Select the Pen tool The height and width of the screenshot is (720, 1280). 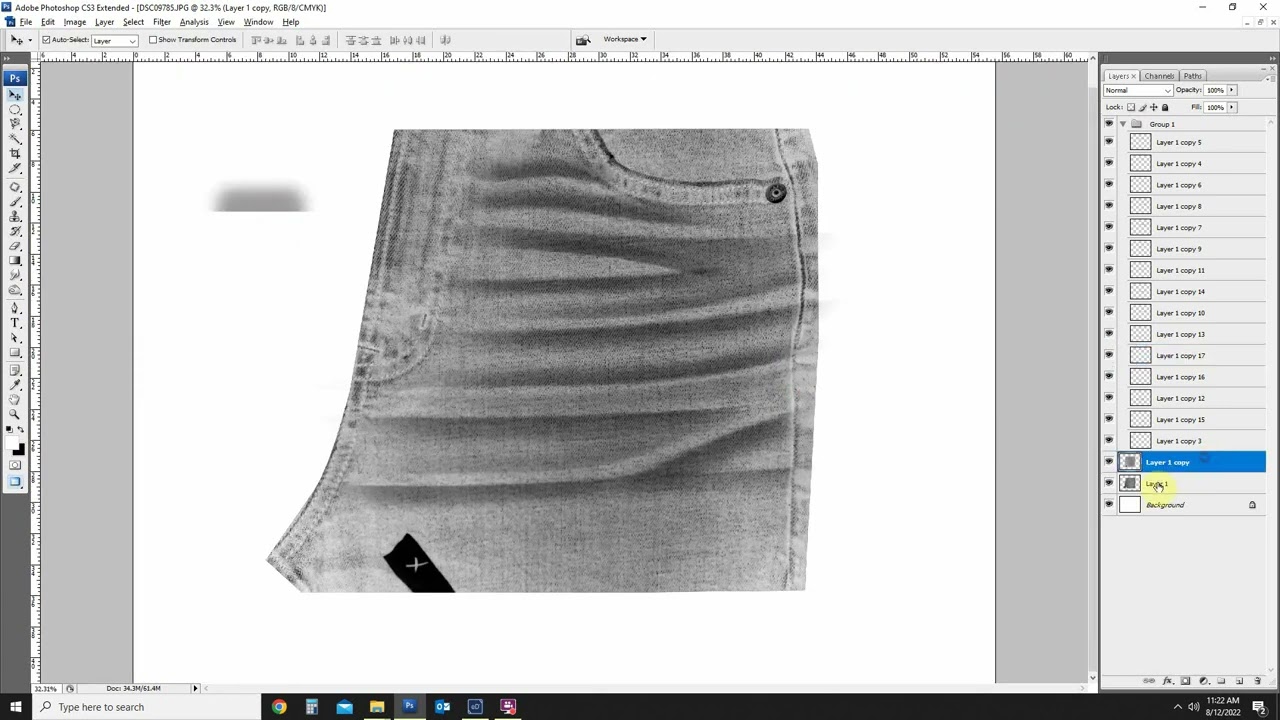pos(15,307)
